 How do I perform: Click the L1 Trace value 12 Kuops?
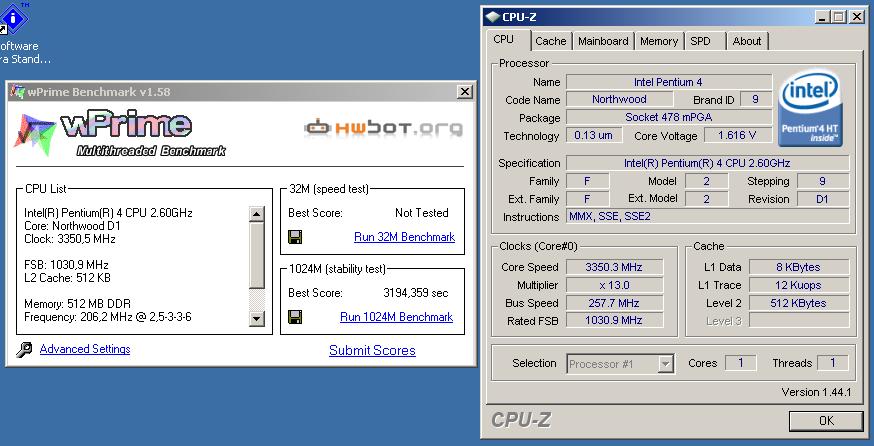pyautogui.click(x=799, y=285)
